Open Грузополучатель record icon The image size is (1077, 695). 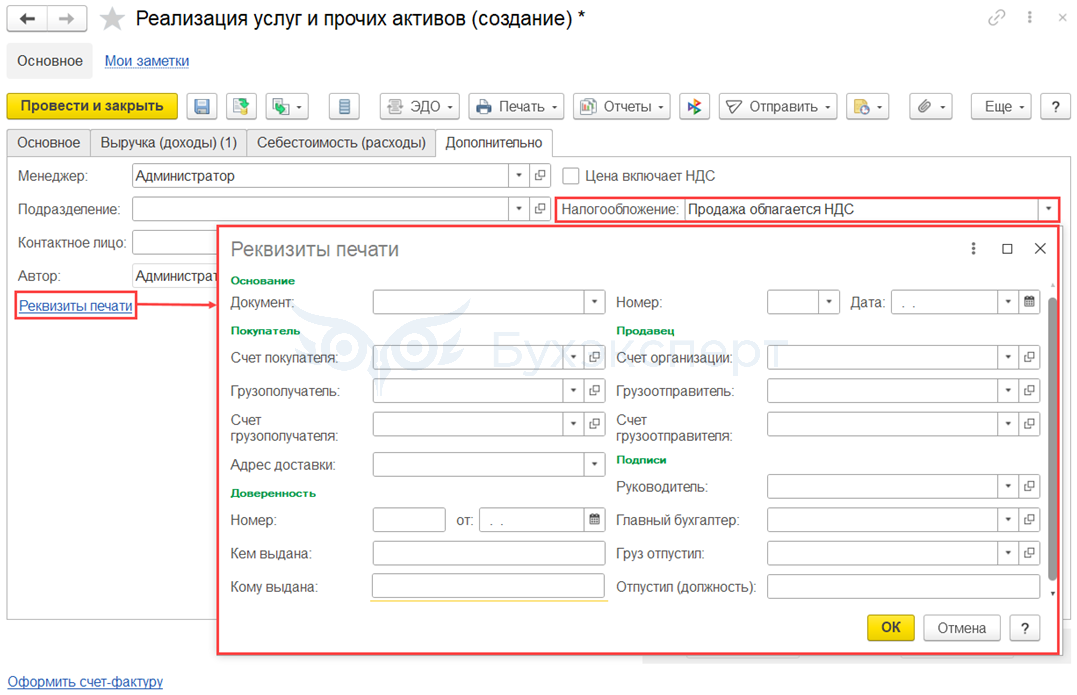click(x=594, y=390)
